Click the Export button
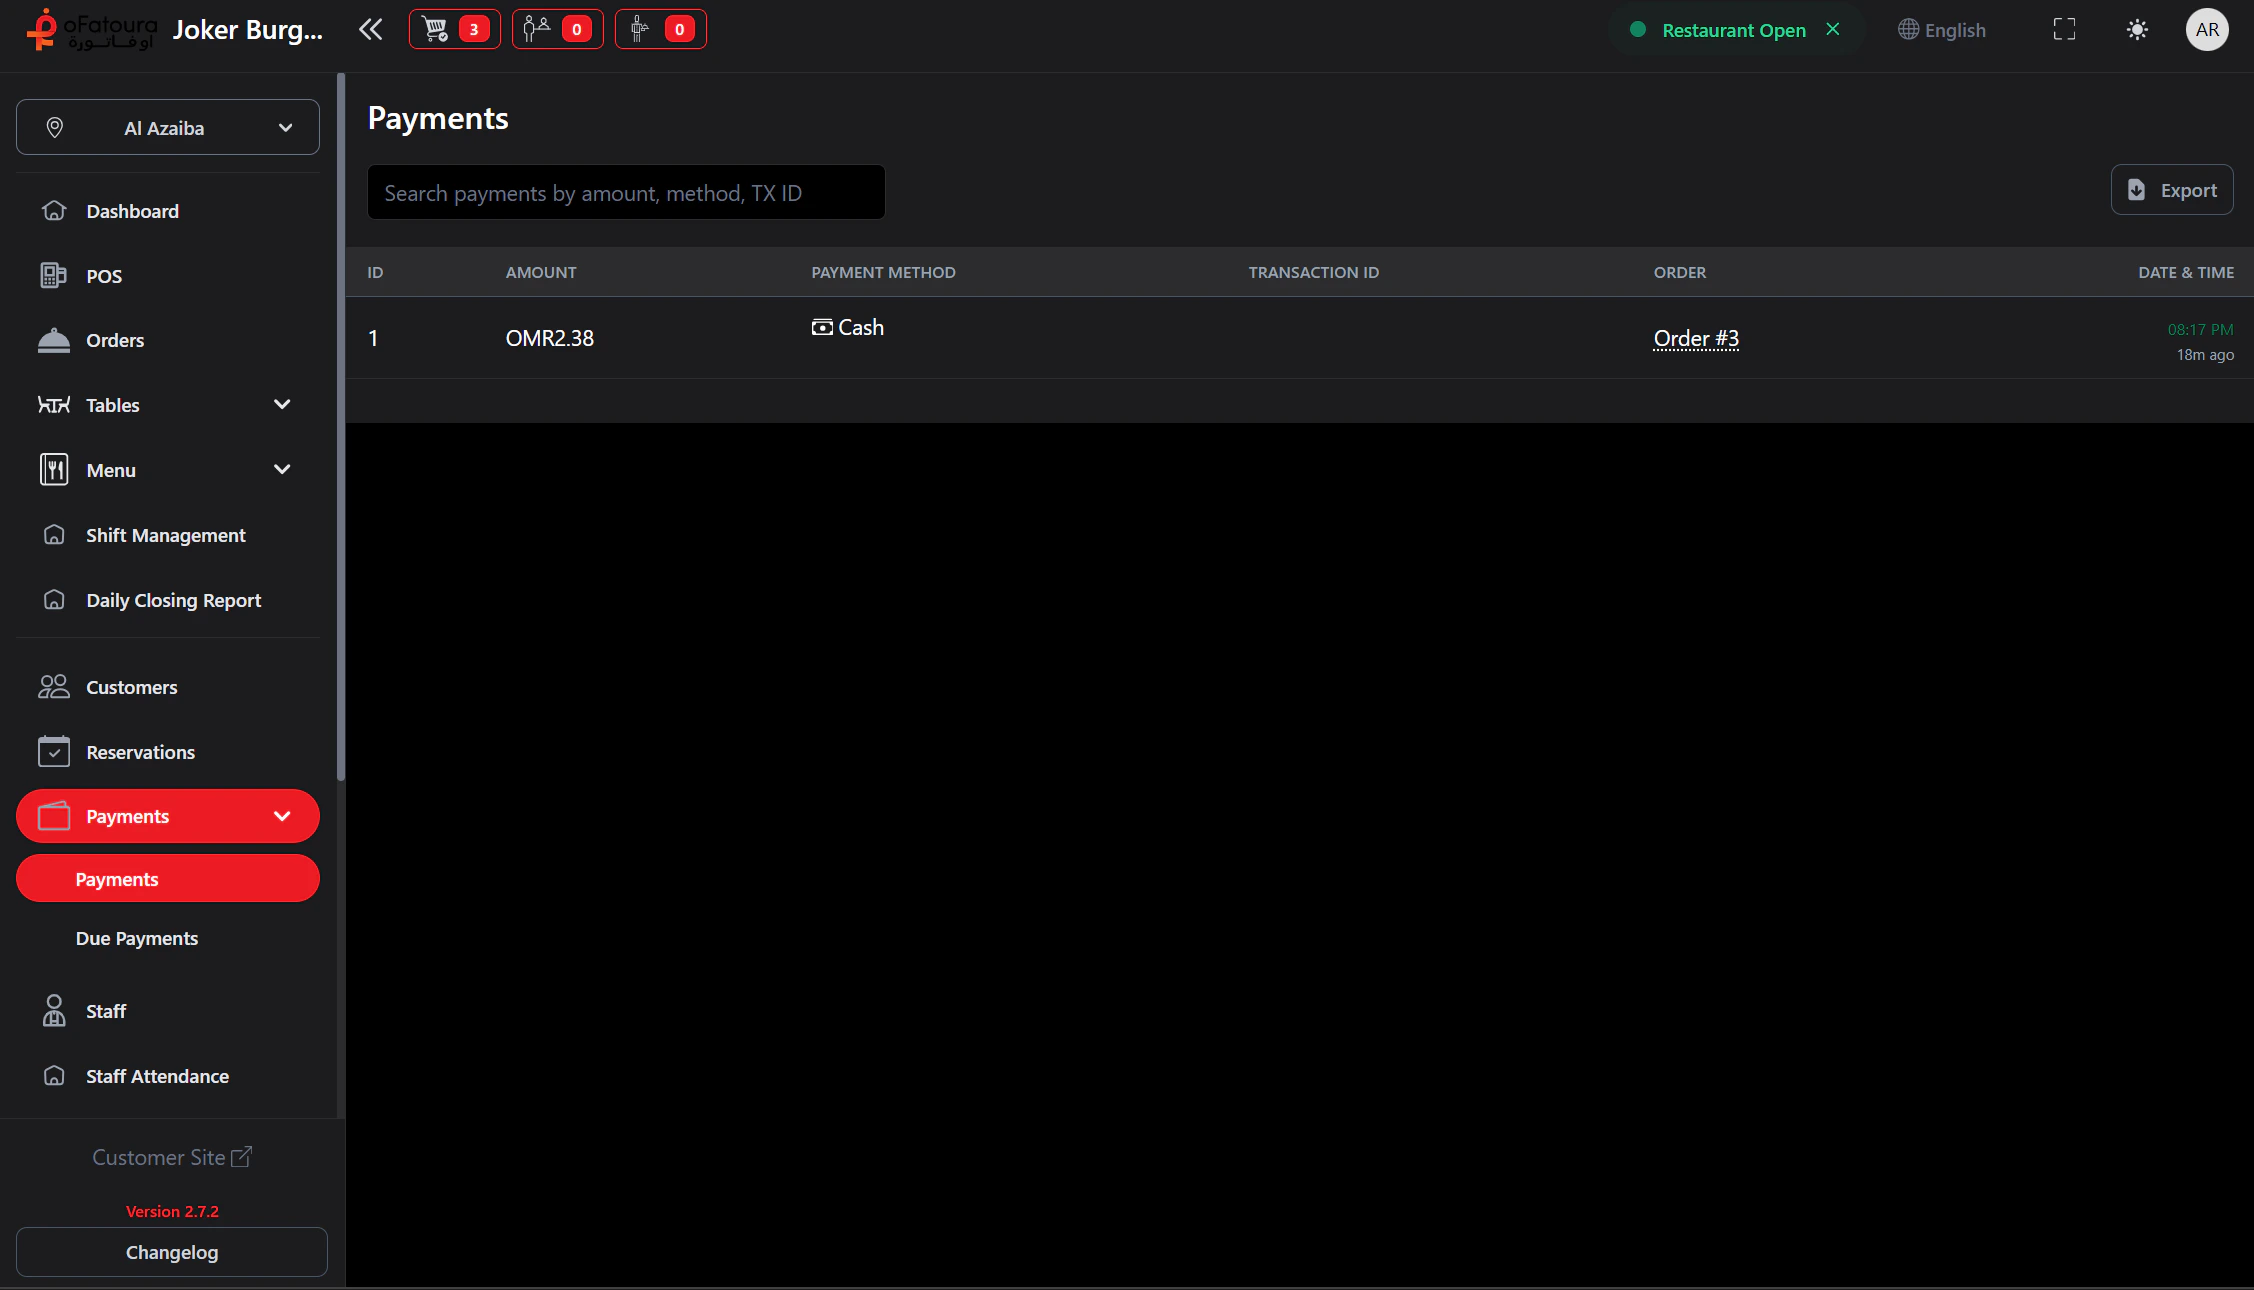Screen dimensions: 2254x1290 2171,190
